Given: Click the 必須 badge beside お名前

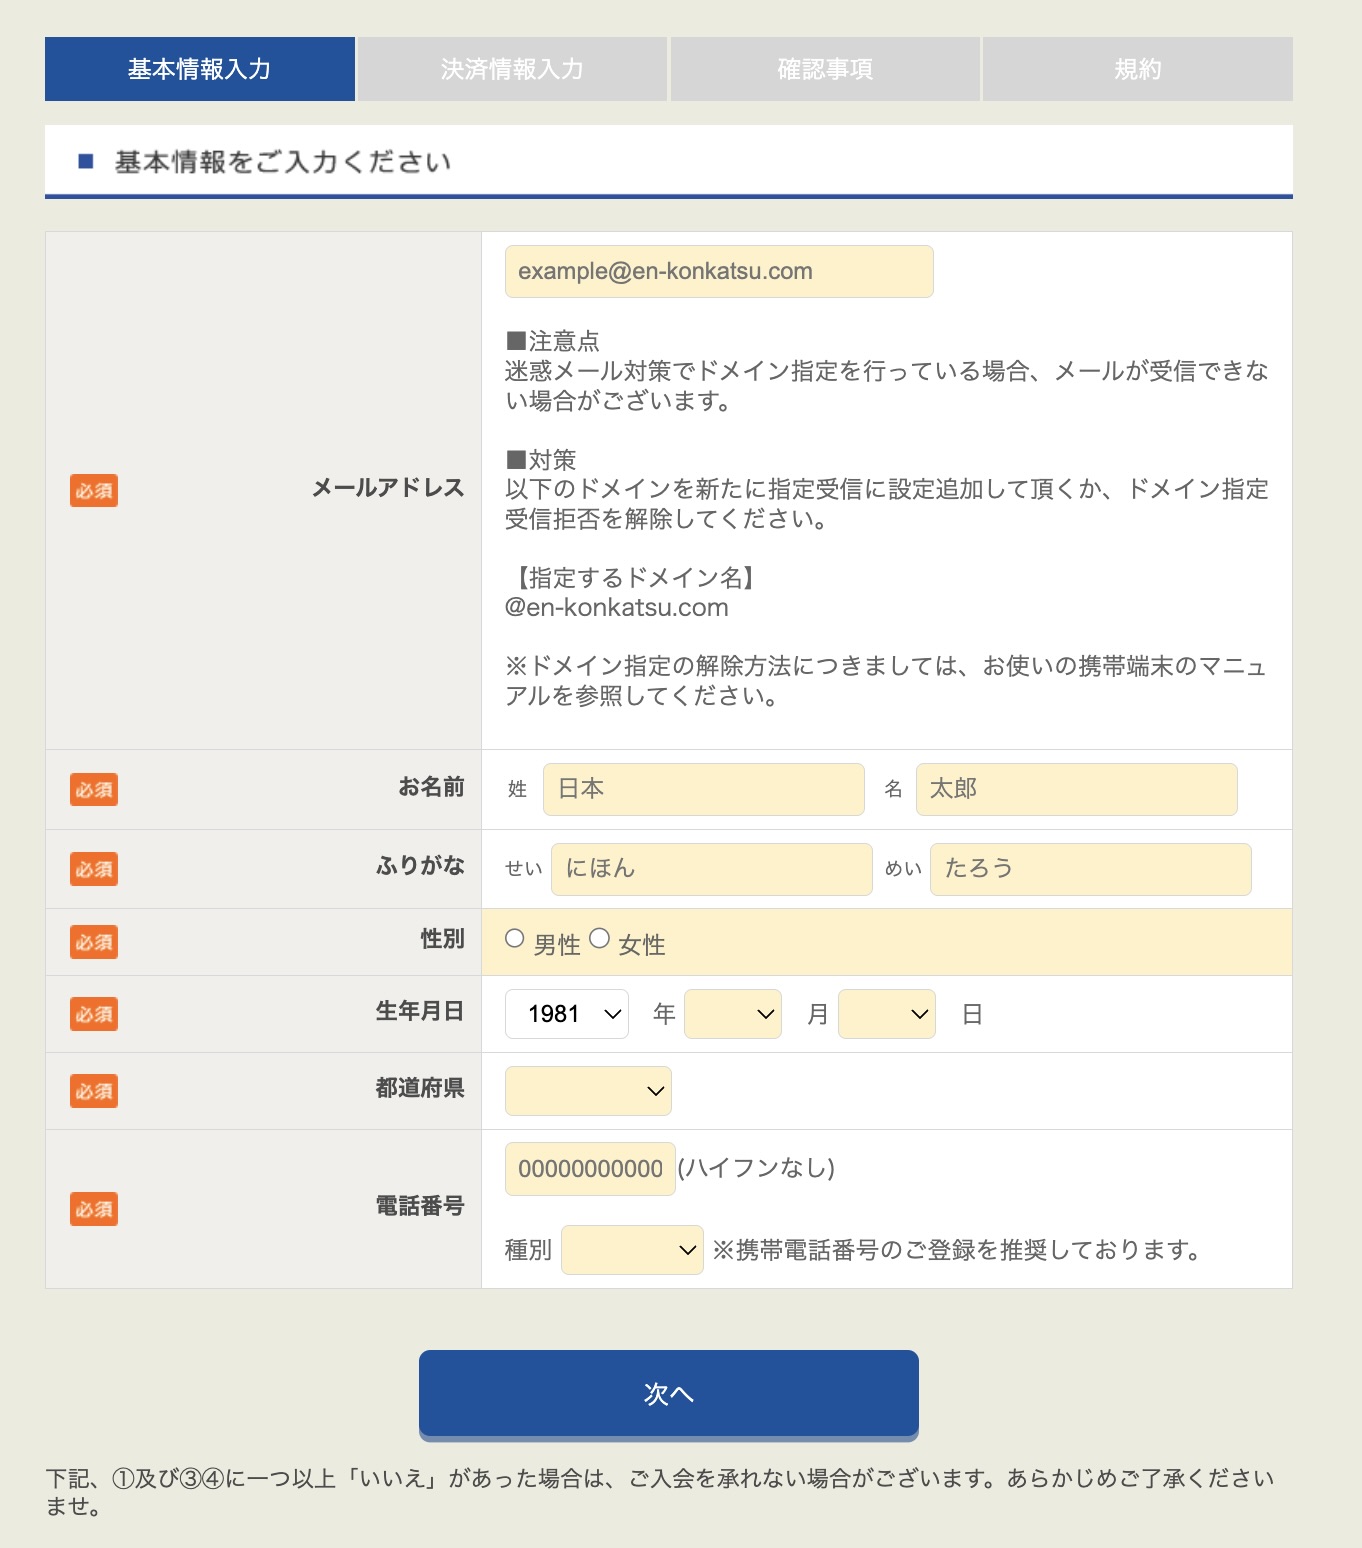Looking at the screenshot, I should [94, 789].
